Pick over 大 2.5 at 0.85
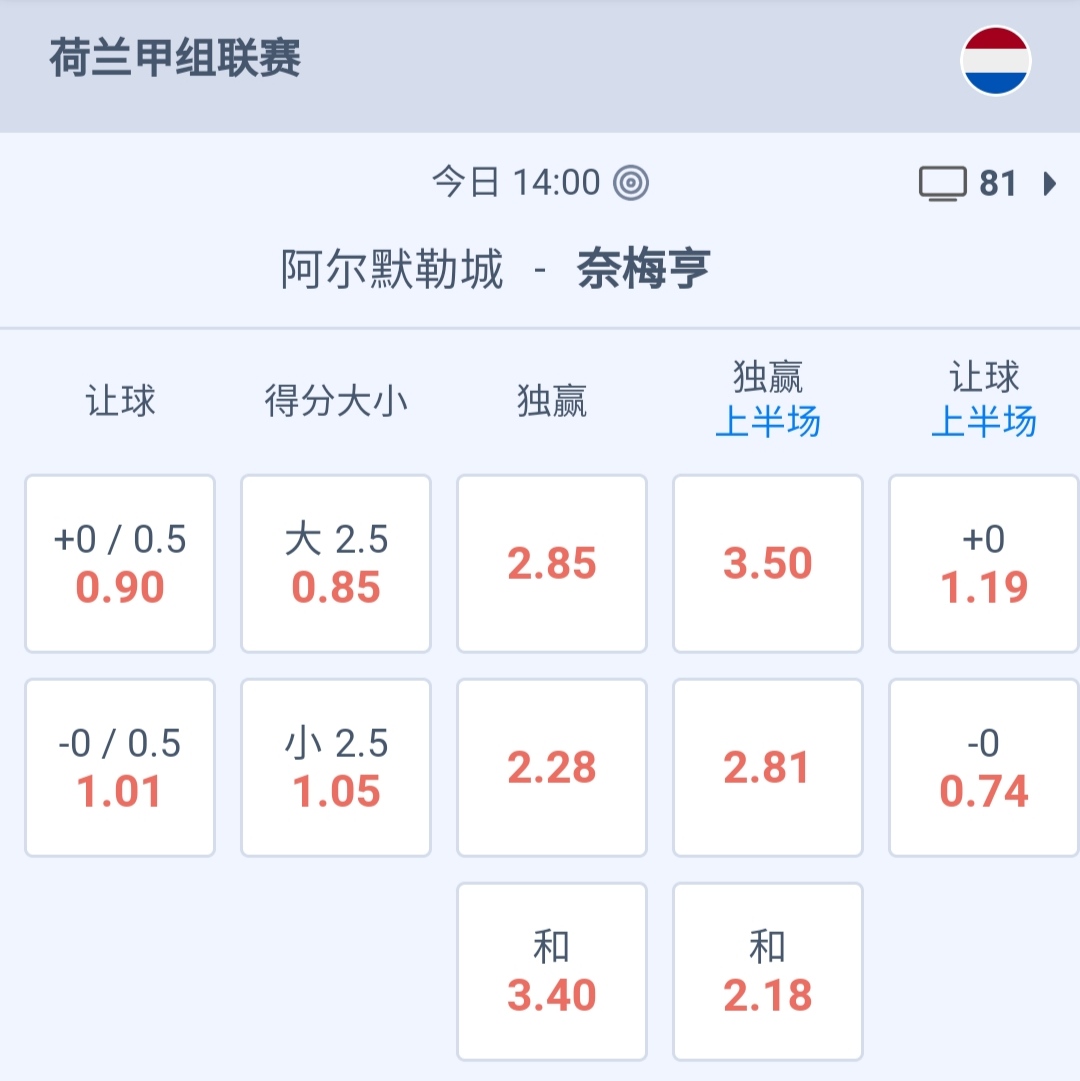 336,564
